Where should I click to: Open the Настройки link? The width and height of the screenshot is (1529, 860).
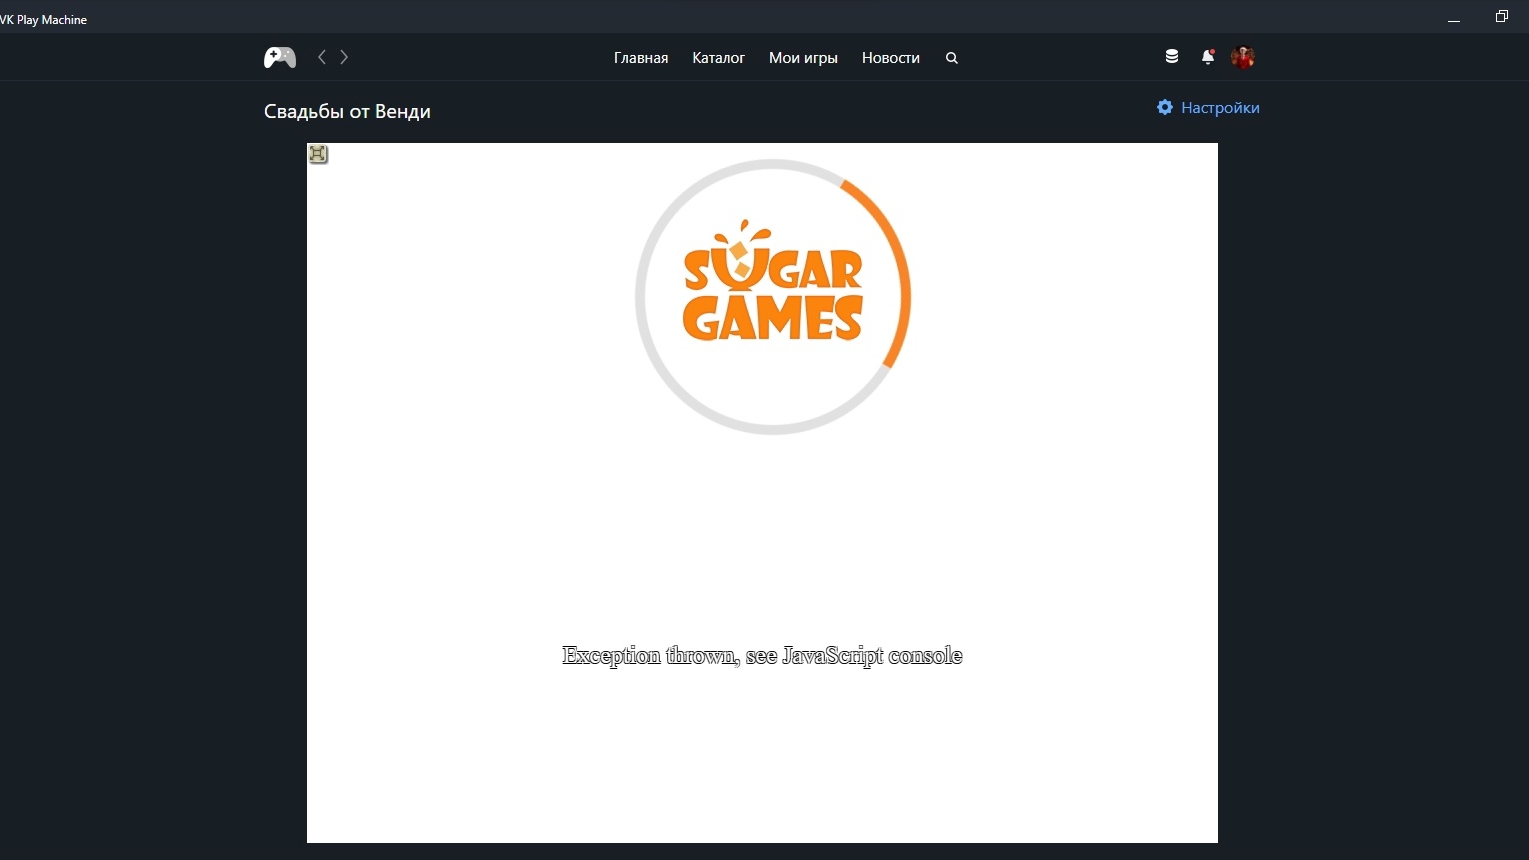pos(1220,108)
